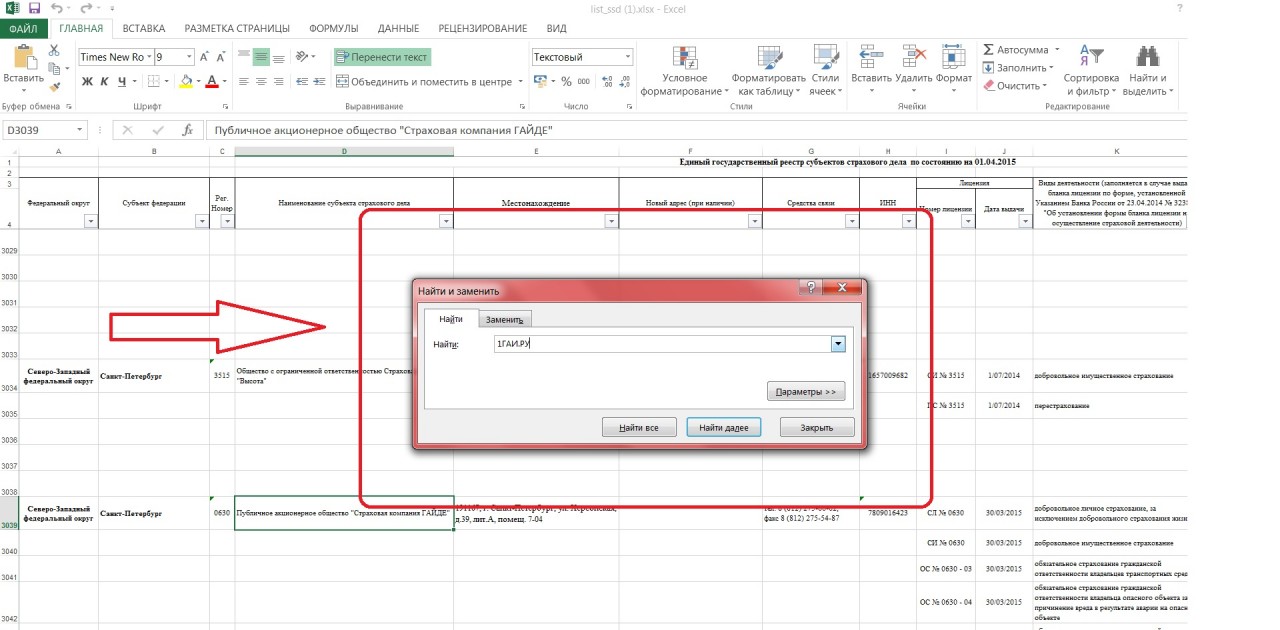Image resolution: width=1280 pixels, height=630 pixels.
Task: Open font color dropdown arrow
Action: point(226,82)
